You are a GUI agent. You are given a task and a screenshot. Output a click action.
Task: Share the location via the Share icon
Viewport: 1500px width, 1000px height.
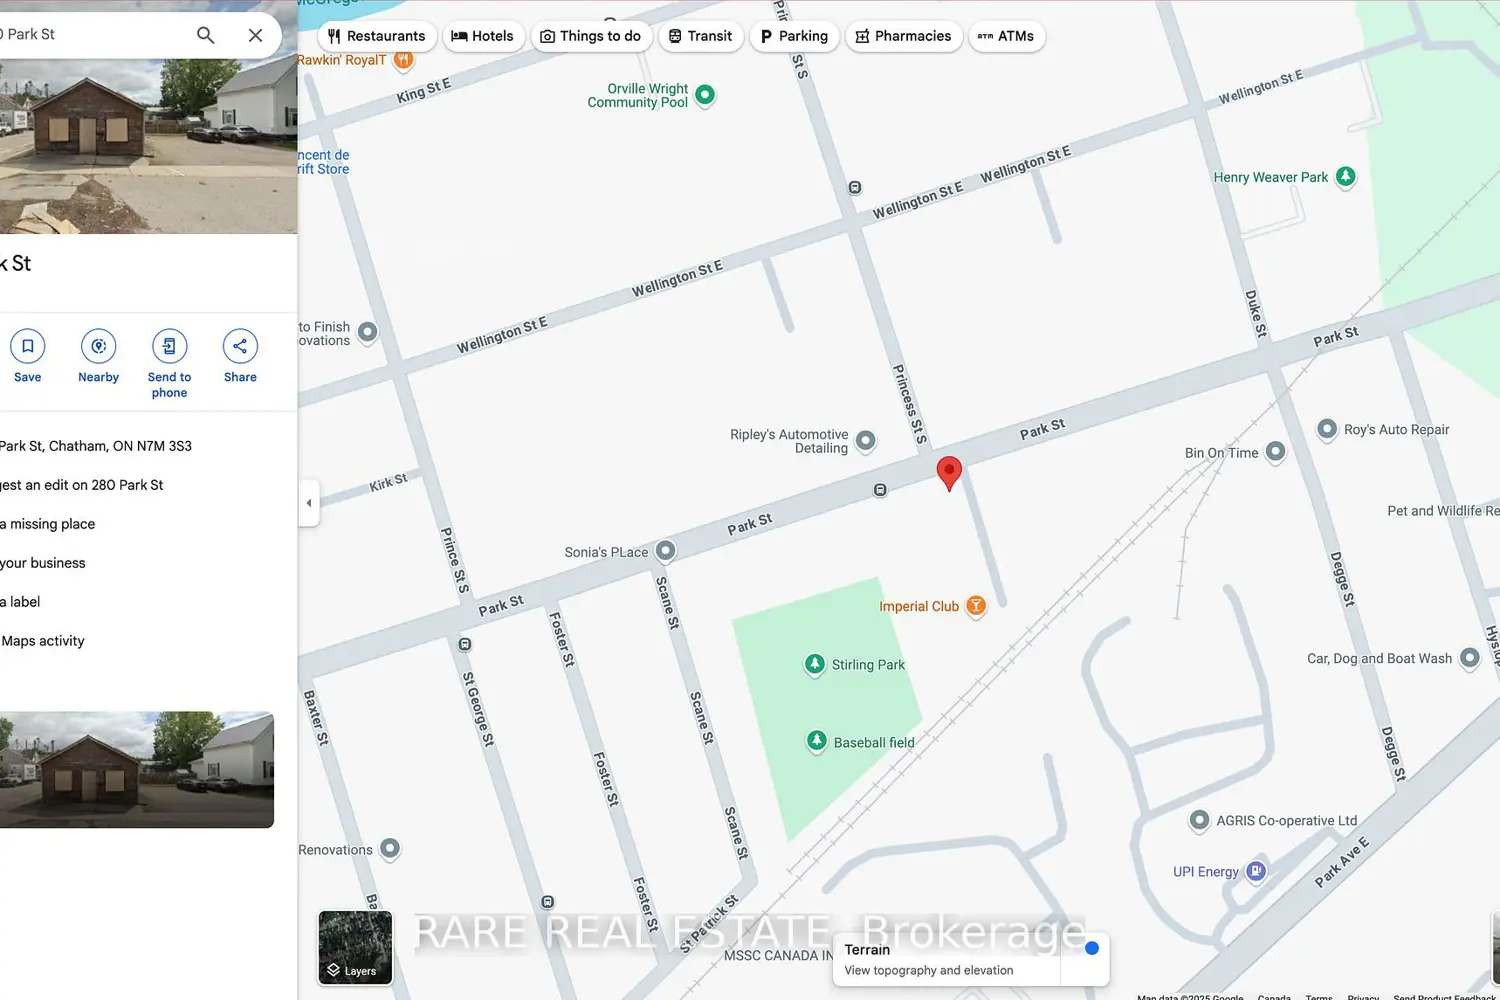tap(240, 345)
